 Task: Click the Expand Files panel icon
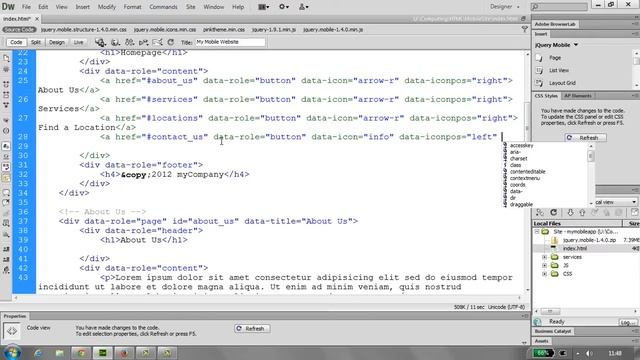click(635, 213)
